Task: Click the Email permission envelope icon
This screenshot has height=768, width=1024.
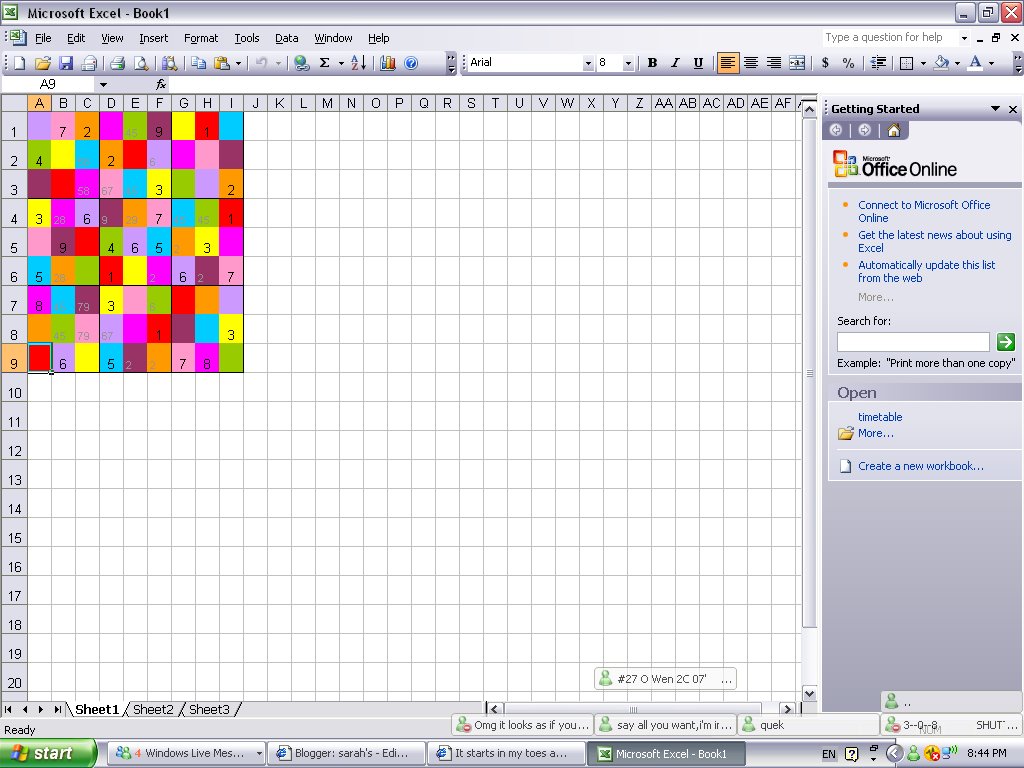Action: coord(89,63)
